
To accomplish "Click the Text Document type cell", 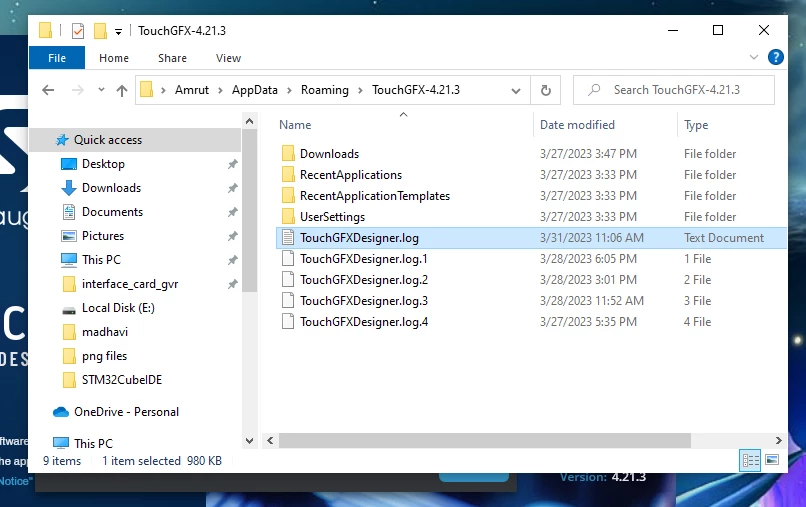I will point(724,238).
